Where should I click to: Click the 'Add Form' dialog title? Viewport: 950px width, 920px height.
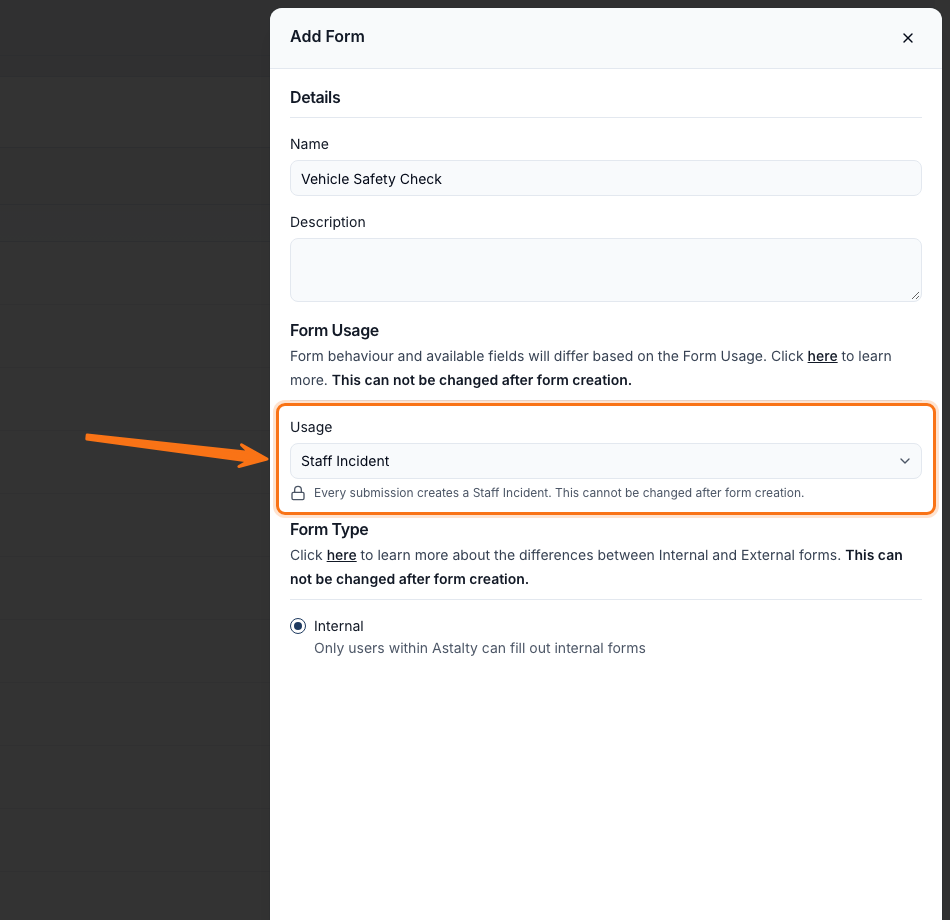[327, 36]
